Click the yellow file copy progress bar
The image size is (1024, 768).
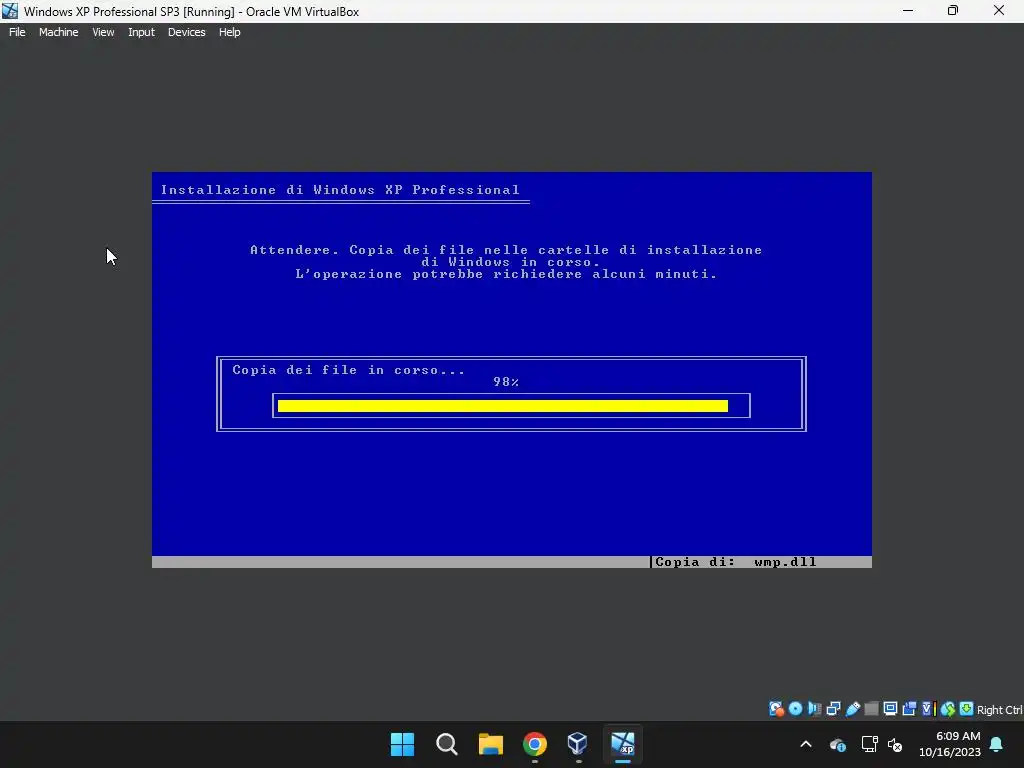[503, 406]
